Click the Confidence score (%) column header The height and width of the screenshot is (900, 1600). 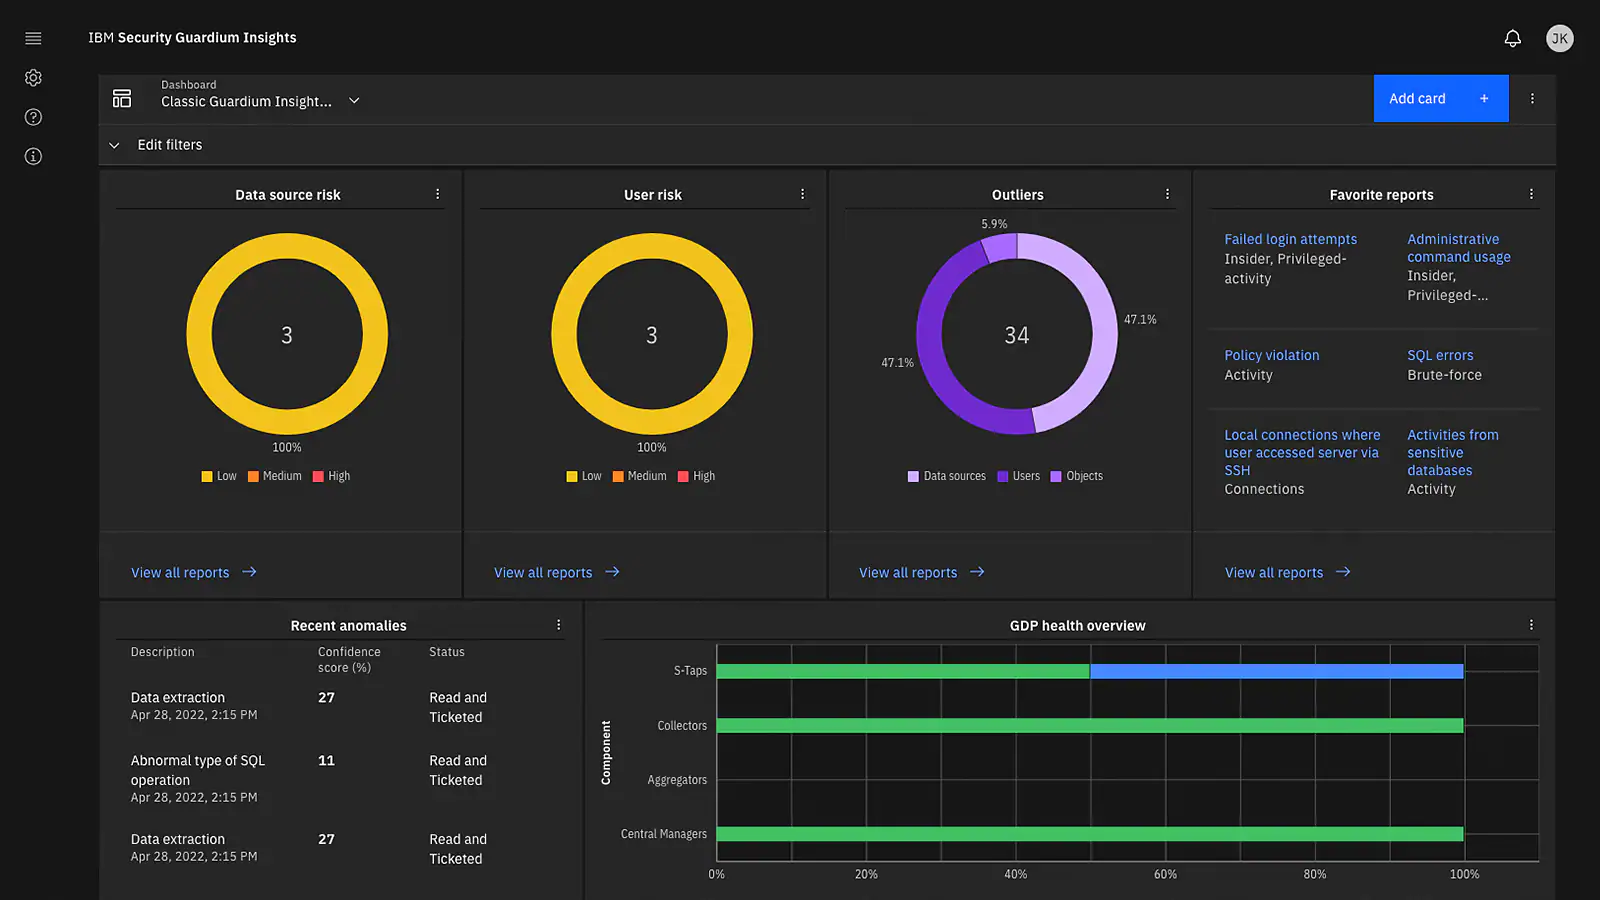coord(349,660)
